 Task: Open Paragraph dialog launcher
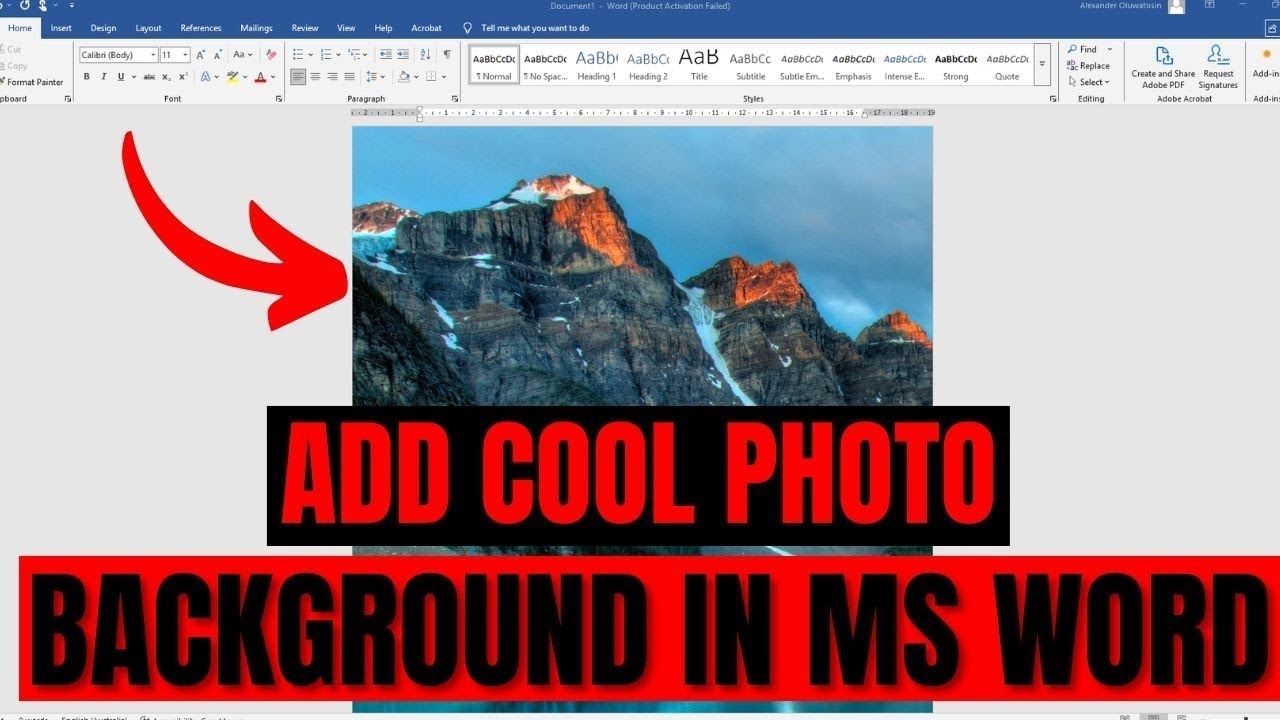coord(455,99)
